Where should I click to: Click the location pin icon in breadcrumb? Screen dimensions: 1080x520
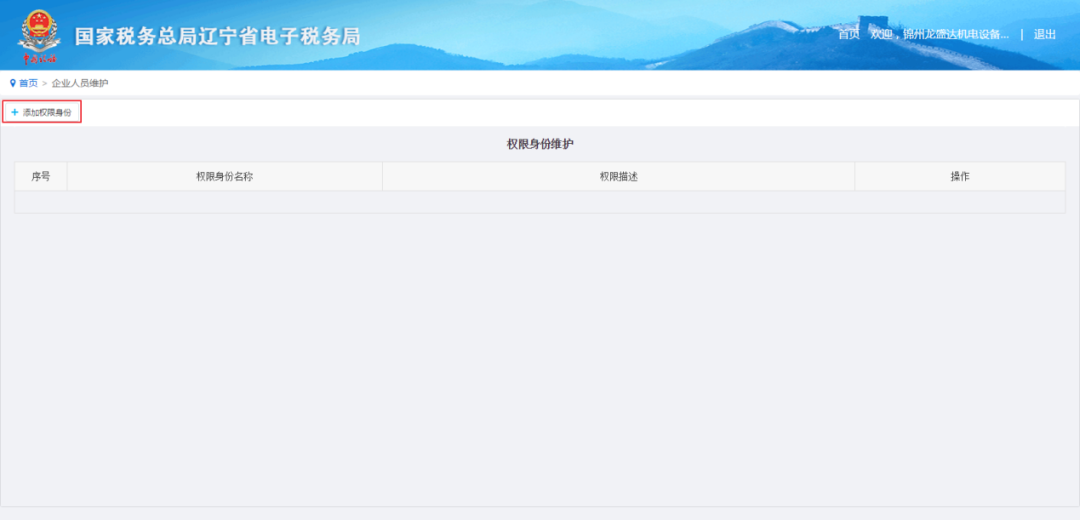pos(12,83)
